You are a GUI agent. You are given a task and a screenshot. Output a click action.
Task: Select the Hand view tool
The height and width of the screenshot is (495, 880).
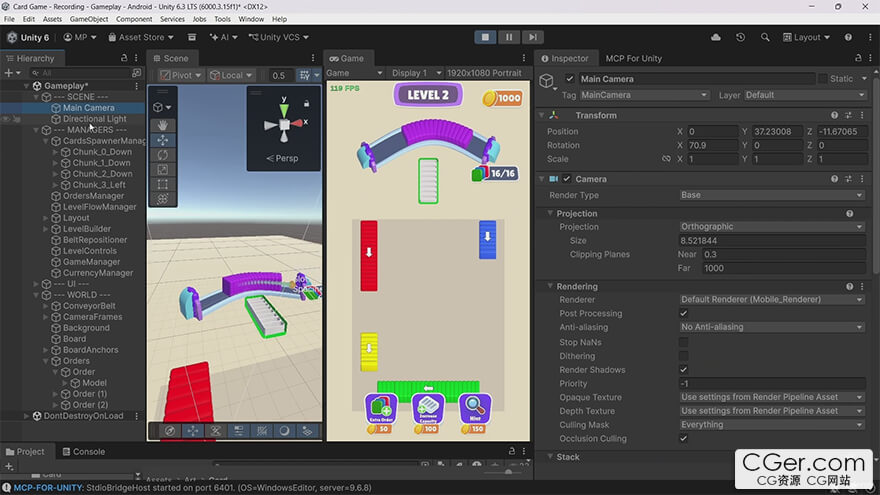(x=163, y=125)
